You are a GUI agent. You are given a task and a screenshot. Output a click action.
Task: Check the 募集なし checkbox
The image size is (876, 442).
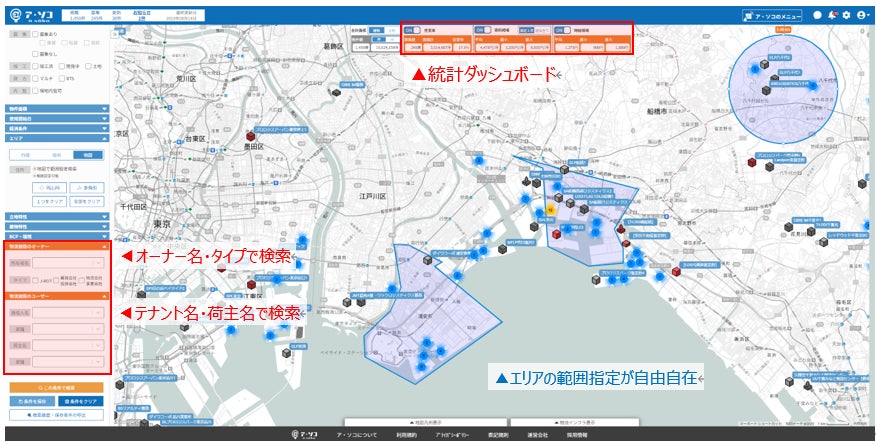click(x=35, y=54)
